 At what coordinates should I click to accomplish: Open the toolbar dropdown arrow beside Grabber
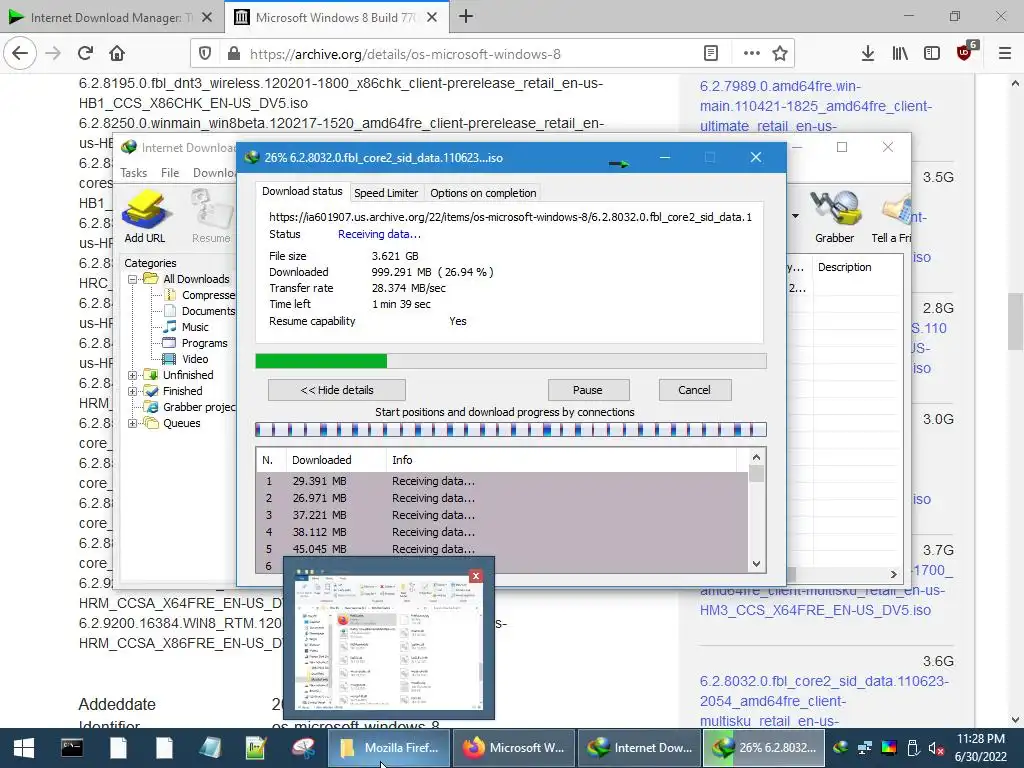795,216
